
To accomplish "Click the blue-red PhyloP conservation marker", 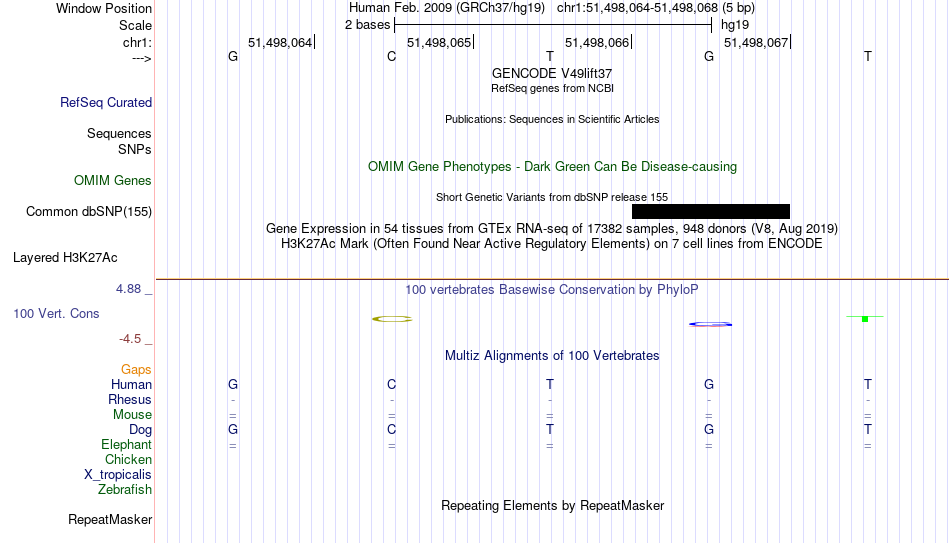I will (710, 324).
